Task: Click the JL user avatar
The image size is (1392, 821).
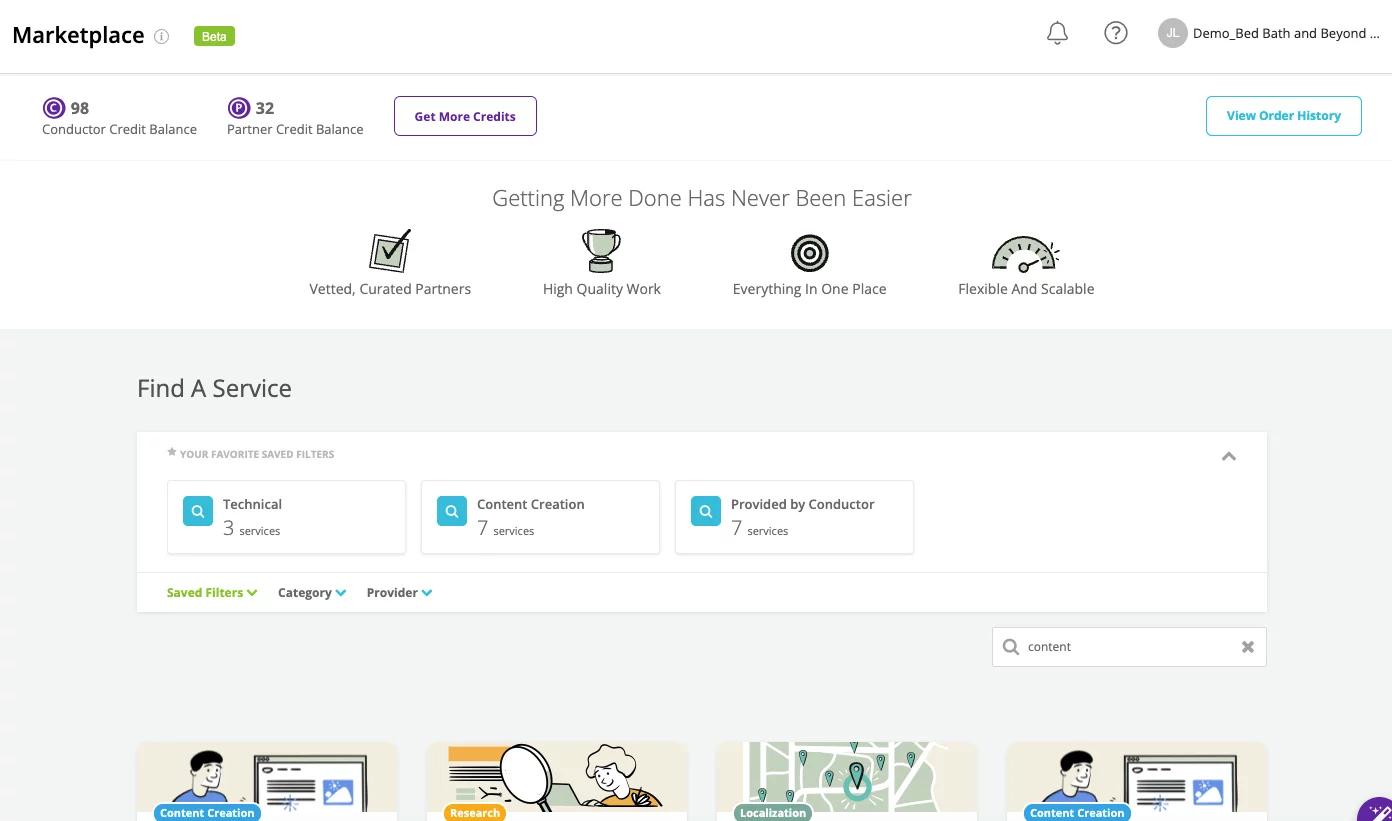Action: click(1172, 33)
